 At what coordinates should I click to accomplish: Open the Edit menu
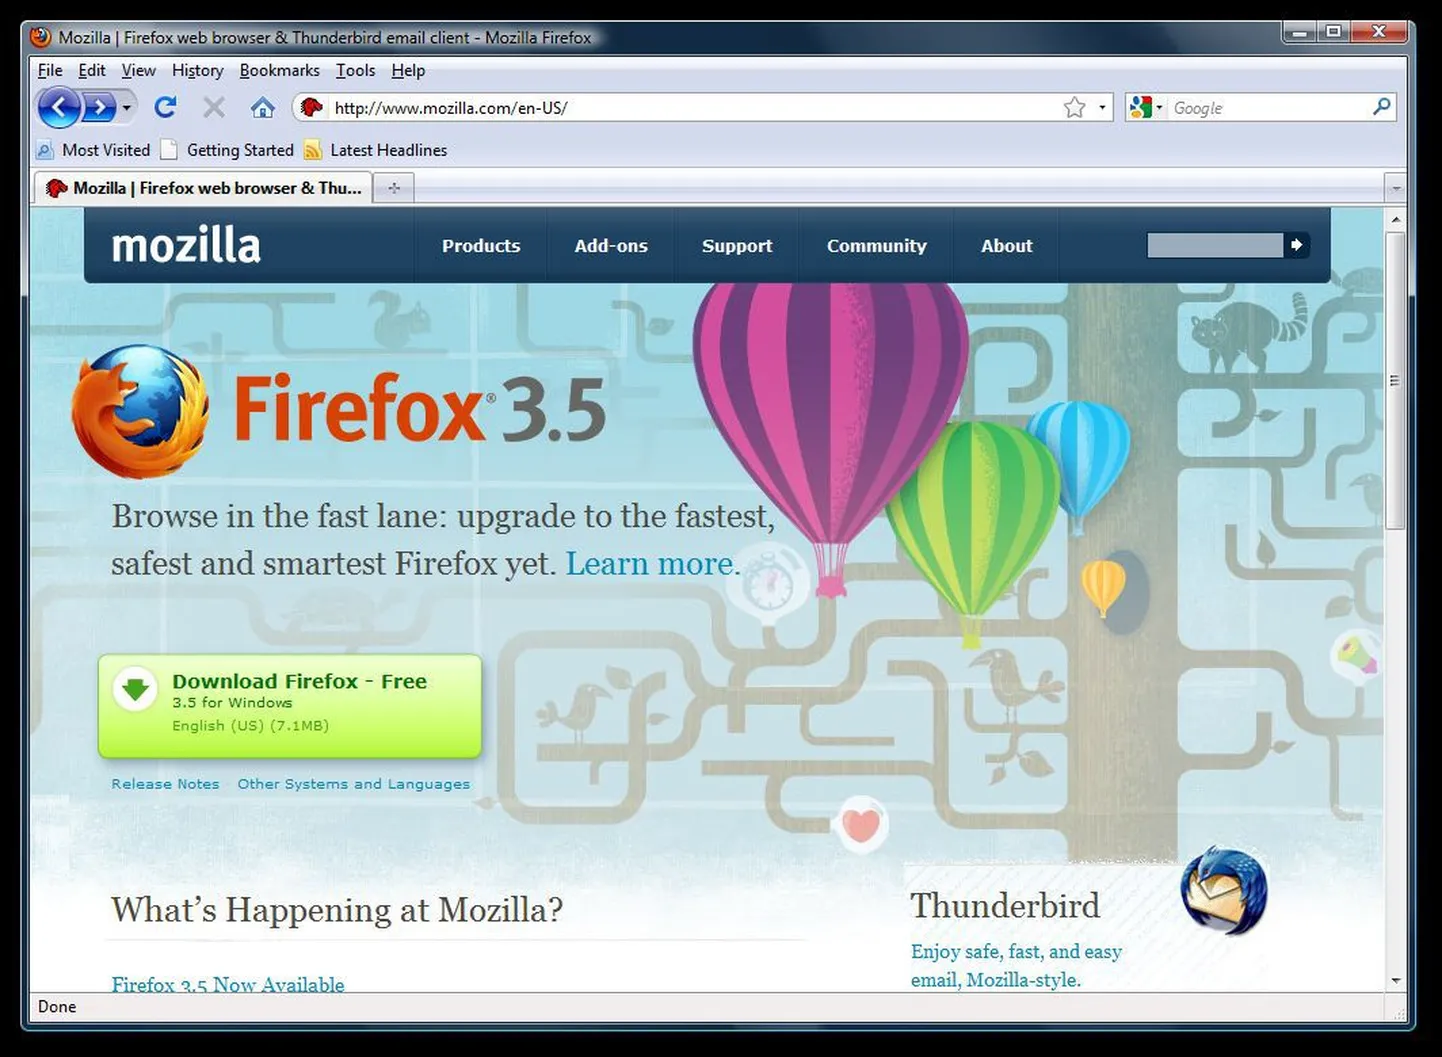92,70
